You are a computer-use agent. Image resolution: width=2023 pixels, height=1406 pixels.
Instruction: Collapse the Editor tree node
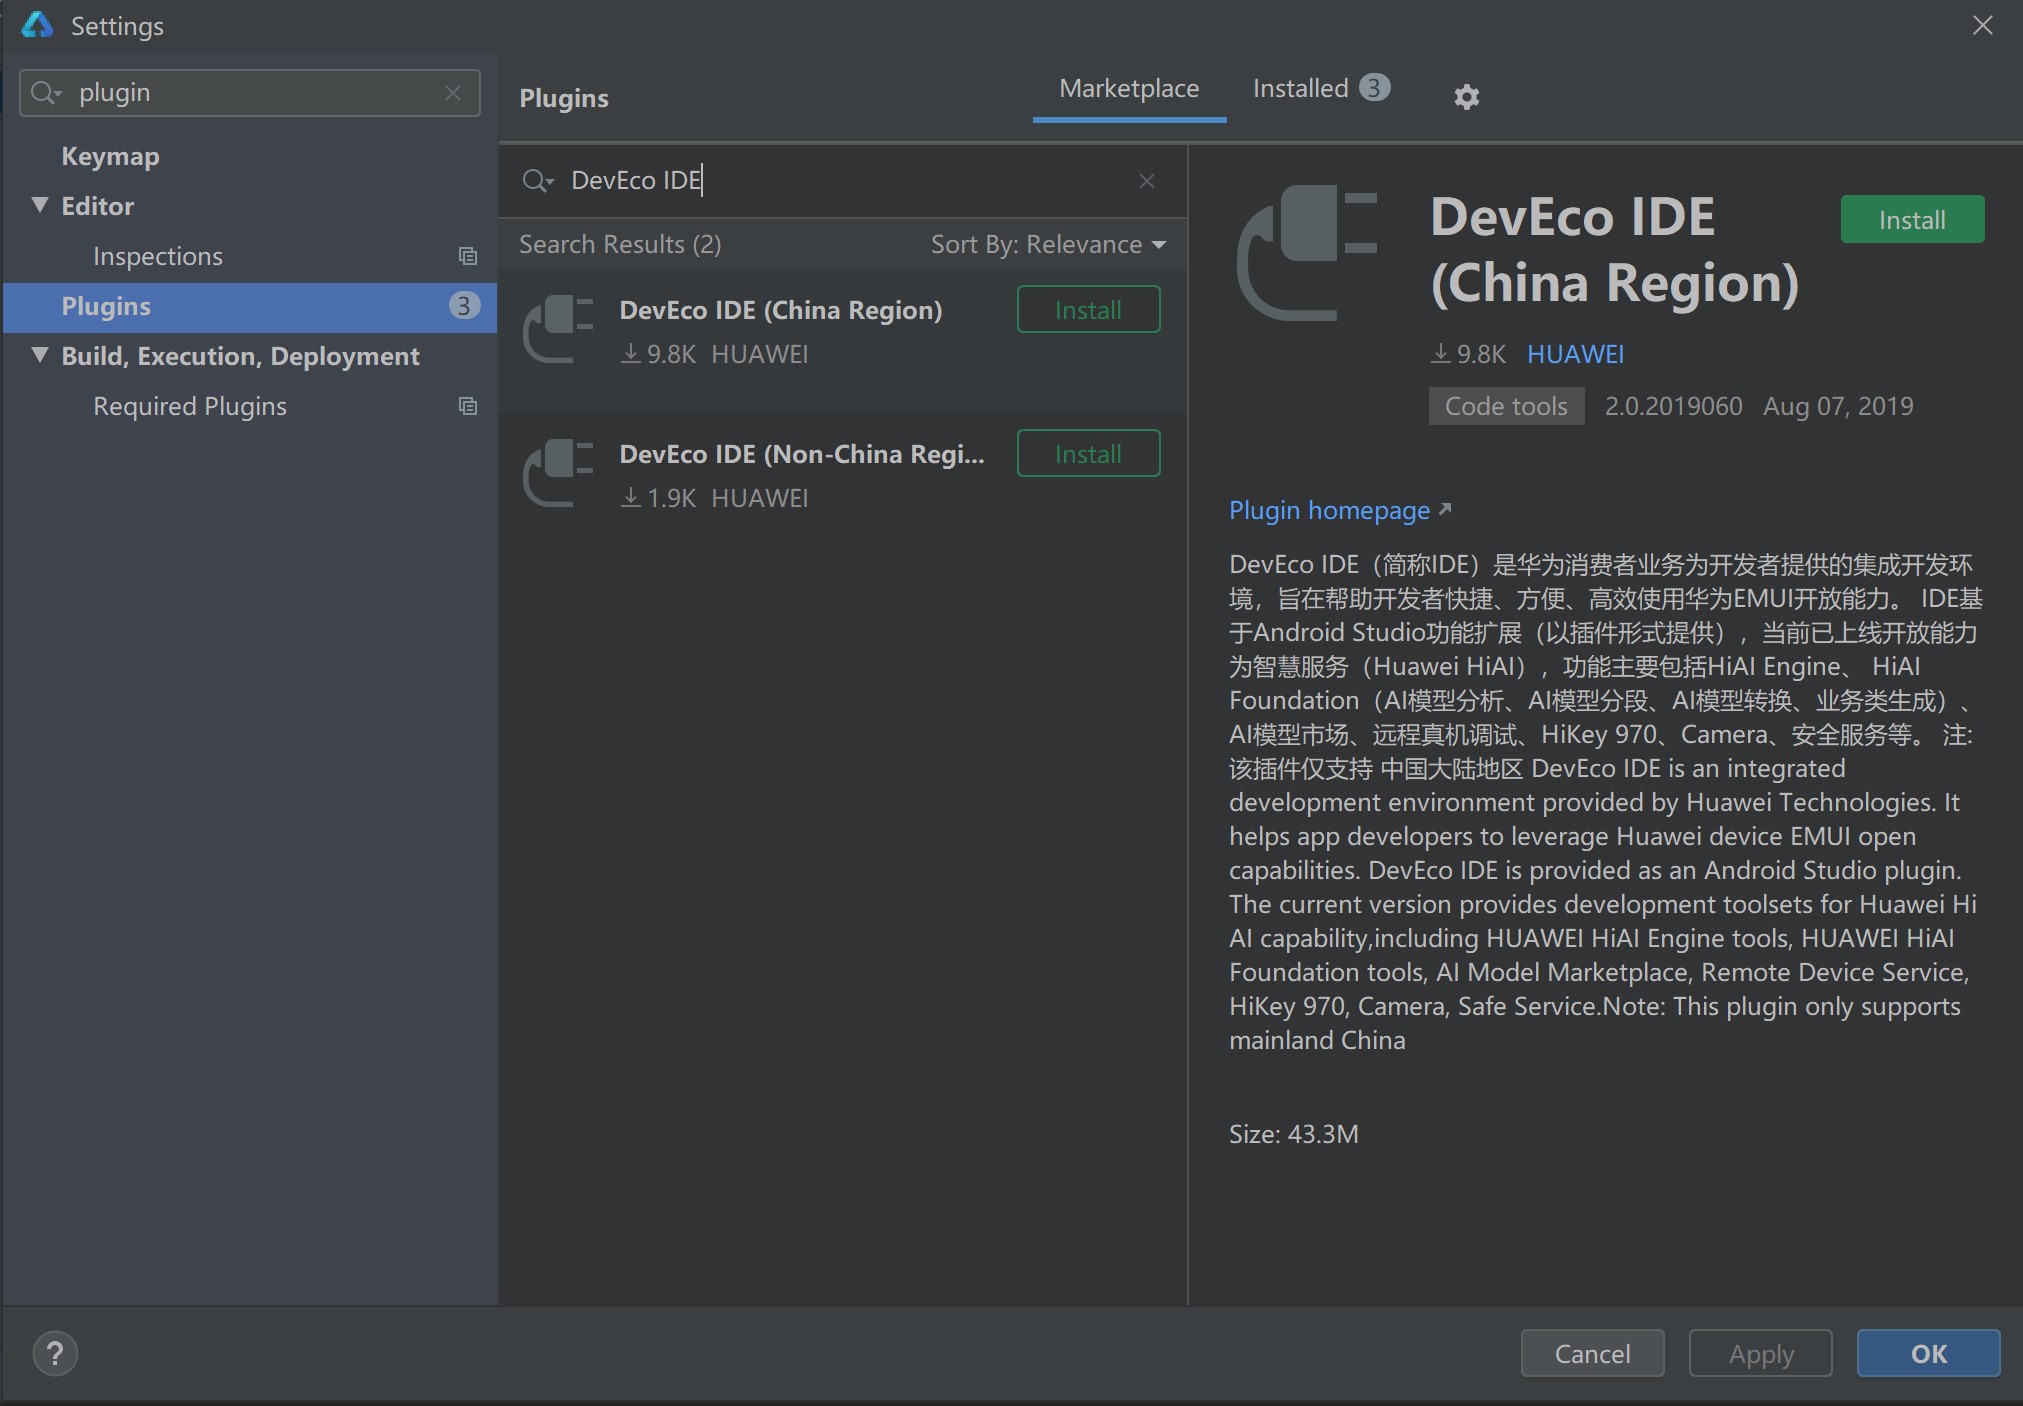(x=40, y=205)
